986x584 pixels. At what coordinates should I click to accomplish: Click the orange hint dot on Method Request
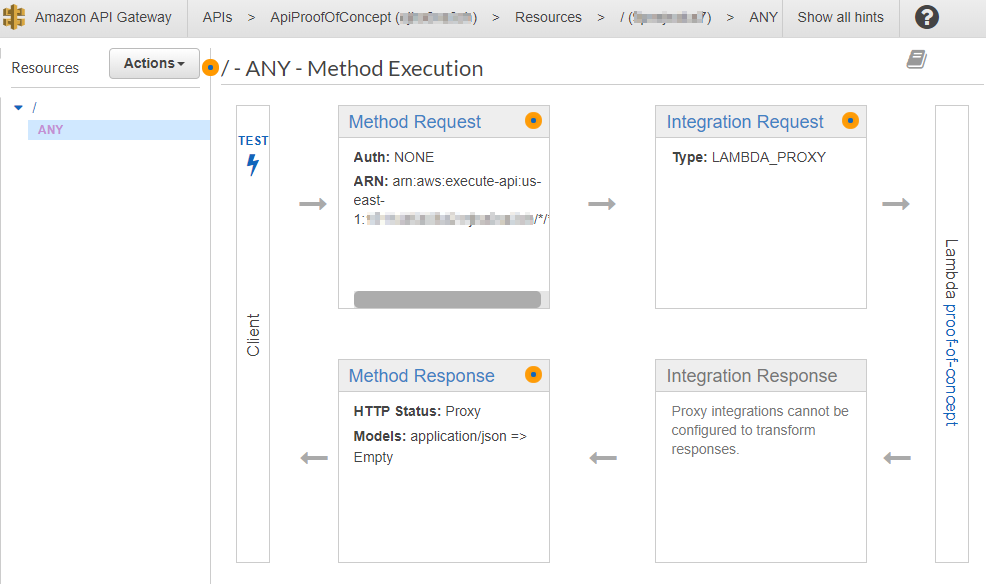533,121
